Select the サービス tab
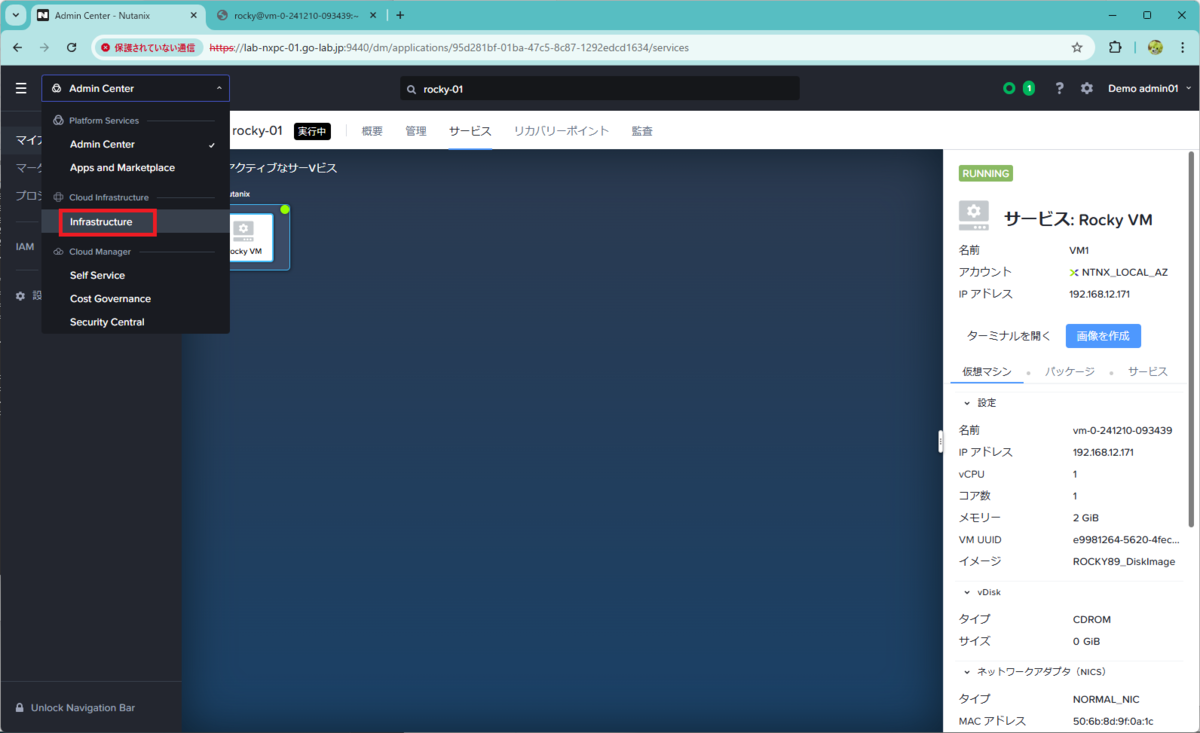Viewport: 1200px width, 733px height. (x=470, y=131)
